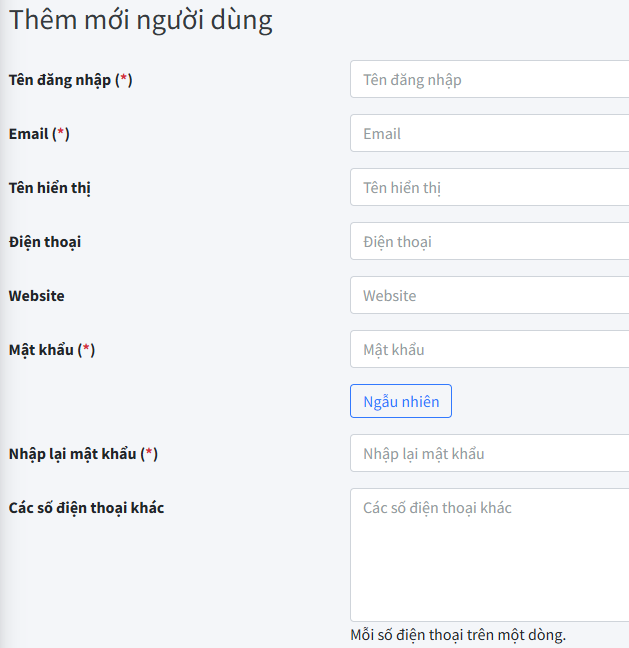Image resolution: width=629 pixels, height=648 pixels.
Task: Focus the Email text box
Action: (490, 134)
